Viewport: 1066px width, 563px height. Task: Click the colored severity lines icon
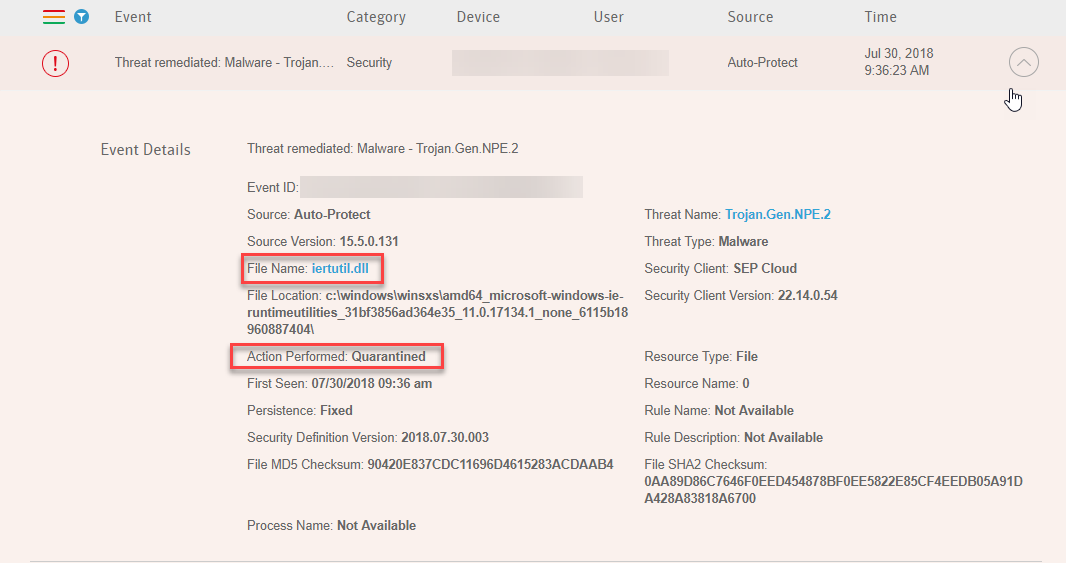click(53, 17)
